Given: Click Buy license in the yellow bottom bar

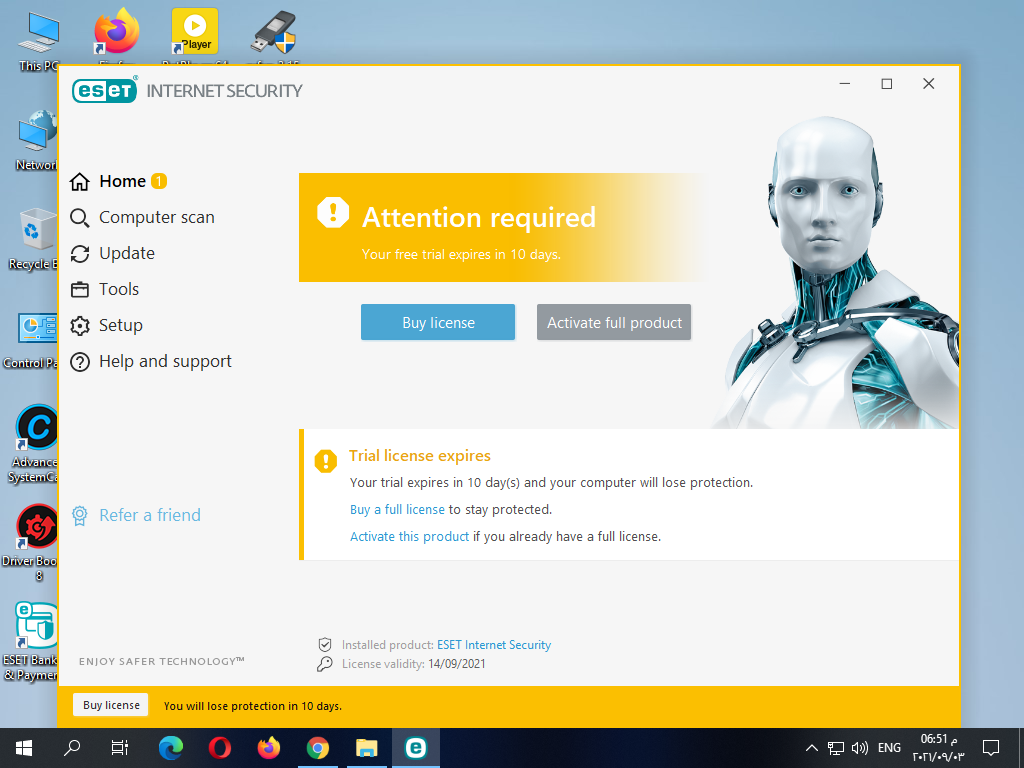Looking at the screenshot, I should [111, 705].
